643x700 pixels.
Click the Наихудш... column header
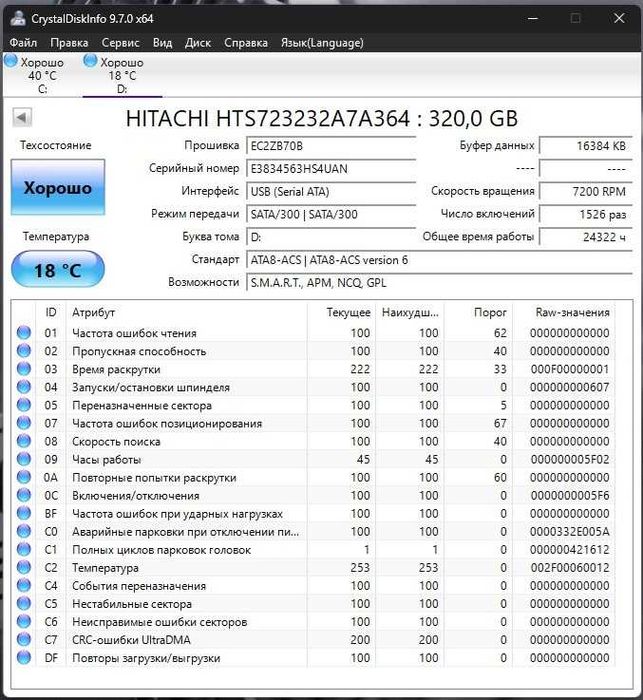tap(410, 312)
